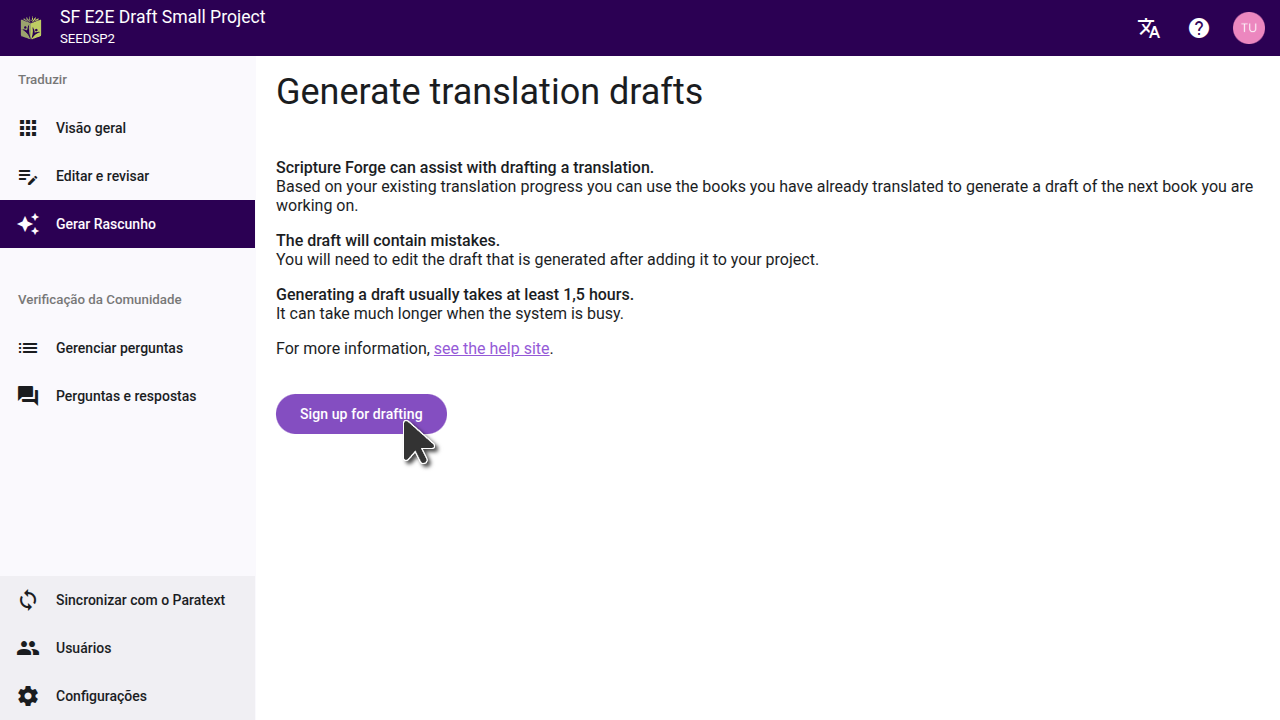Click the grid icon beside Visão geral
Viewport: 1280px width, 720px height.
tap(28, 128)
